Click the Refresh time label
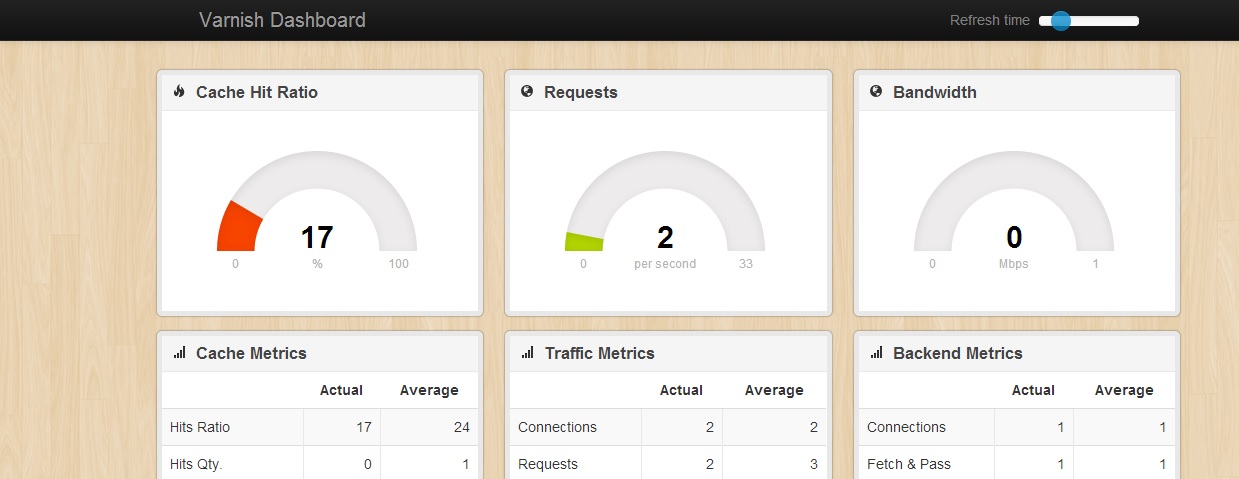This screenshot has height=479, width=1239. click(x=989, y=20)
